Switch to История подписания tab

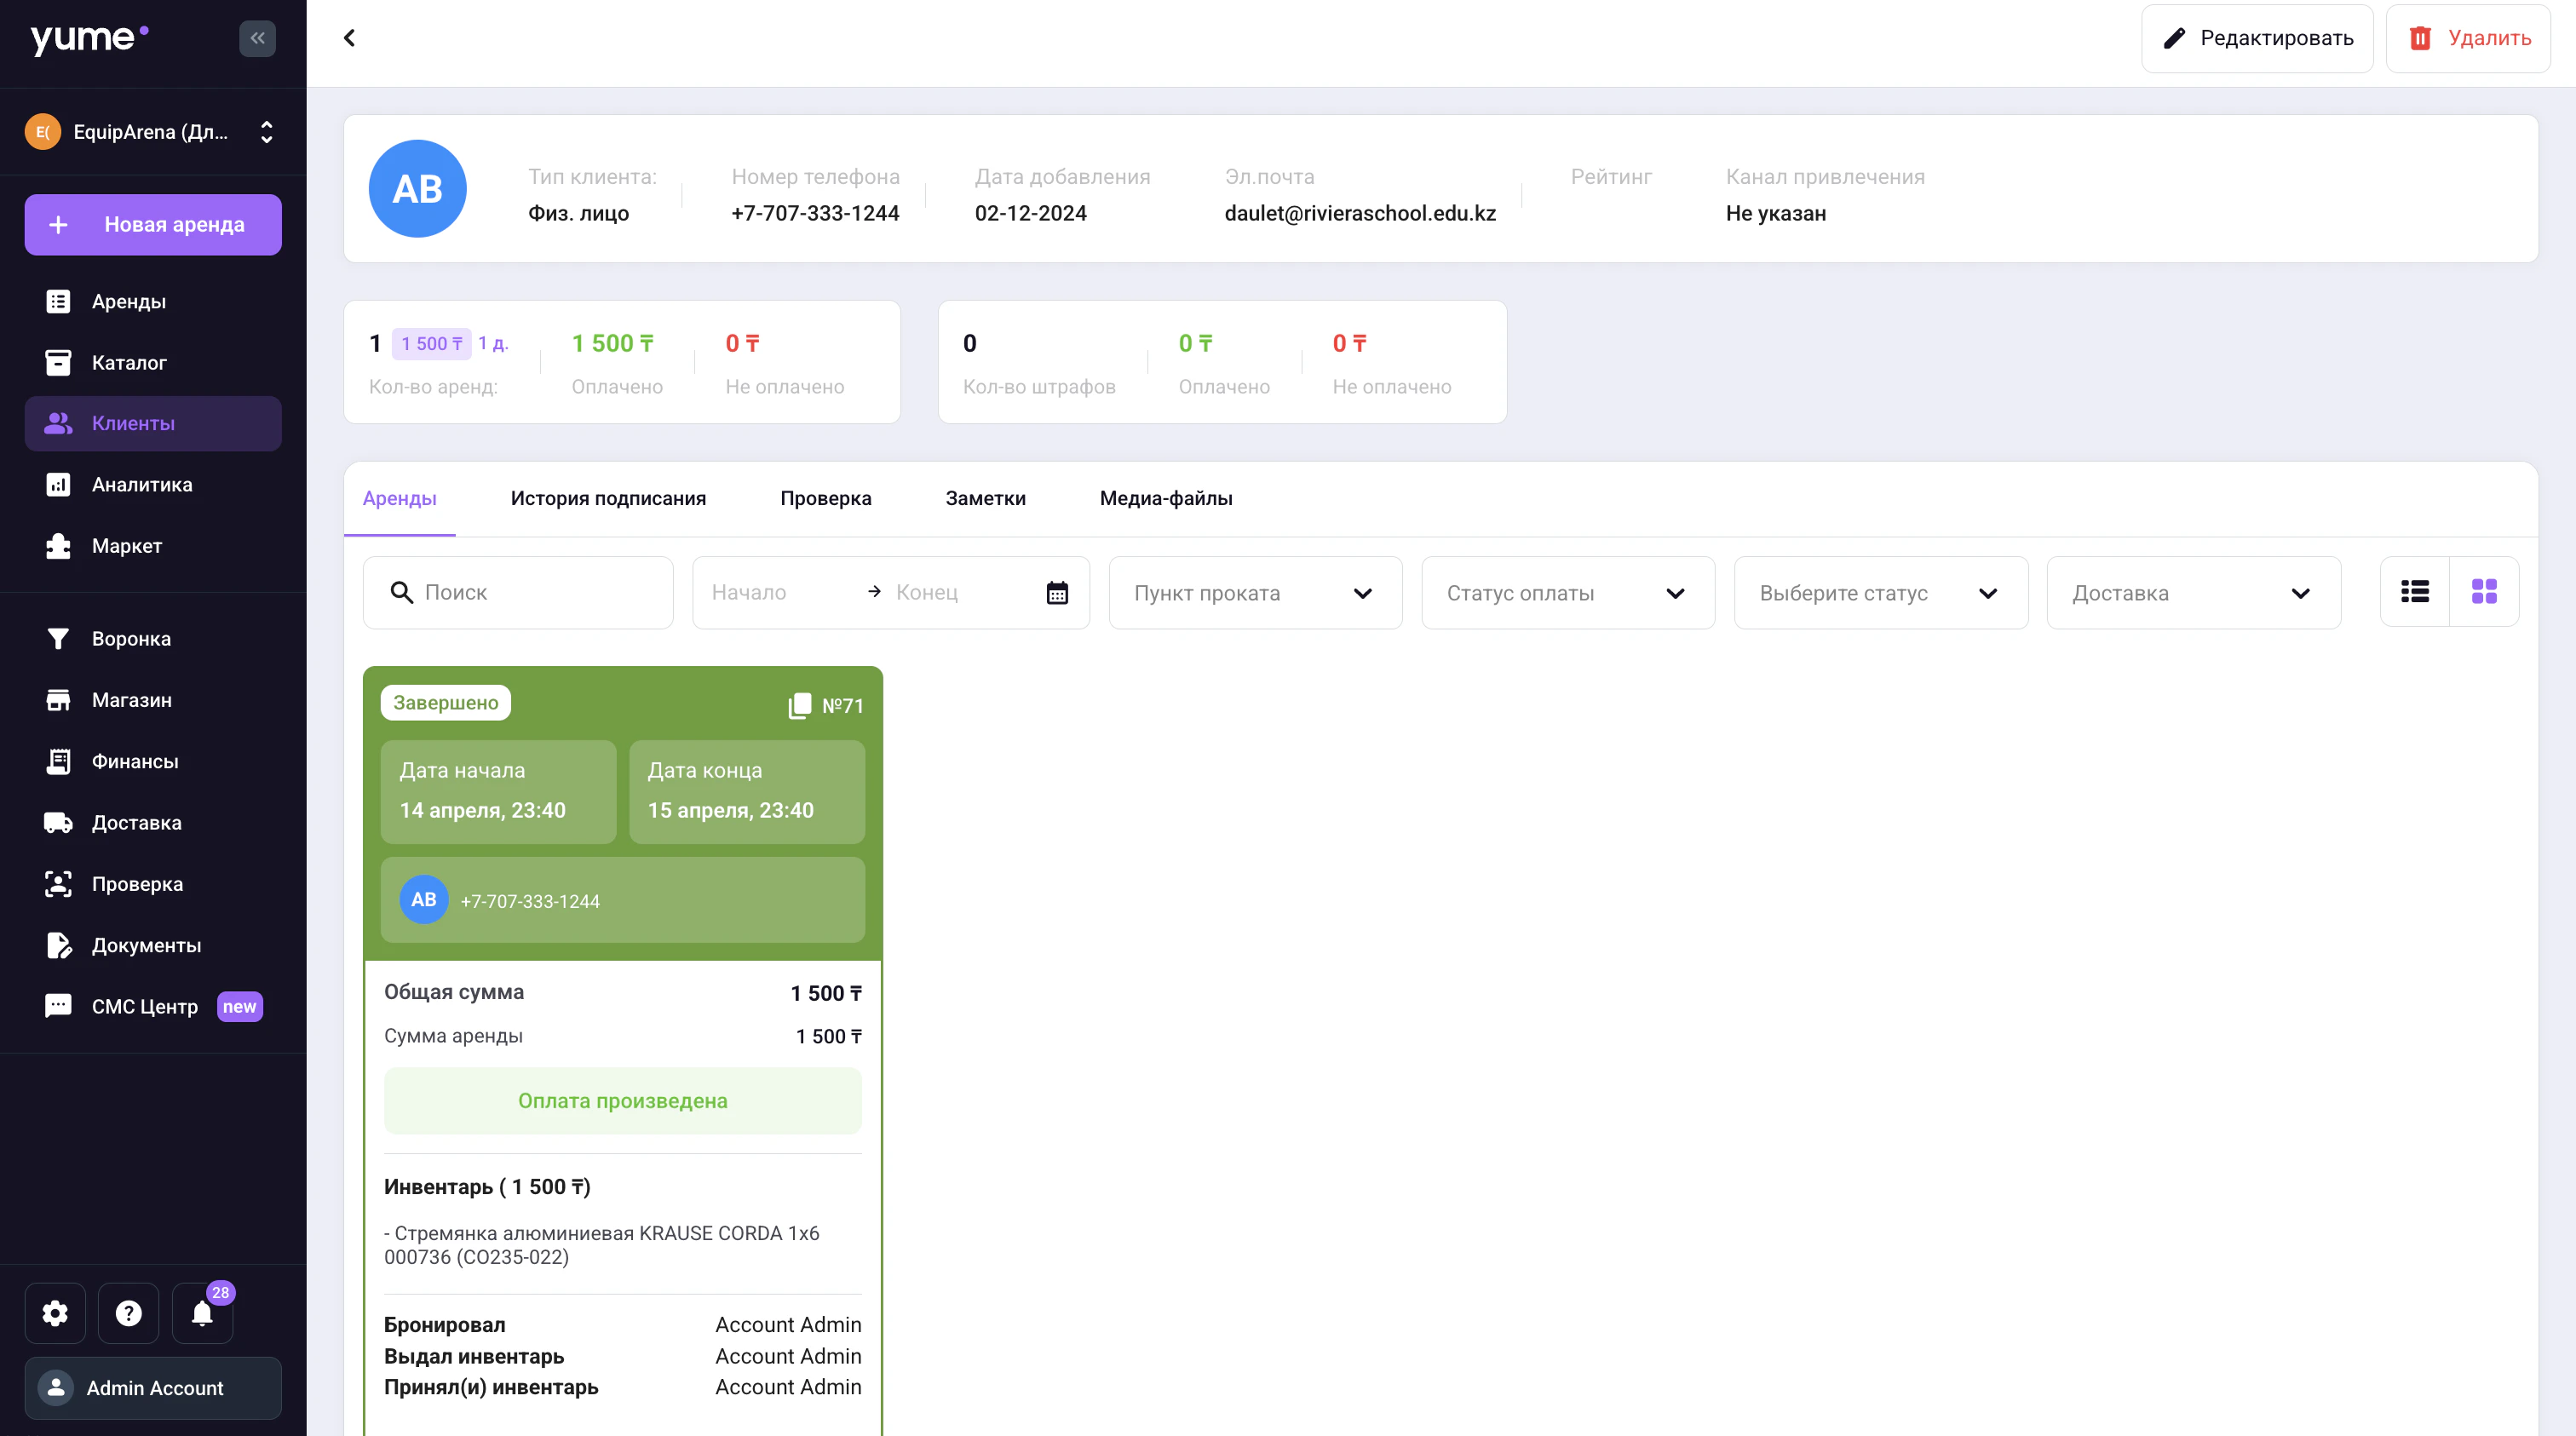click(608, 498)
